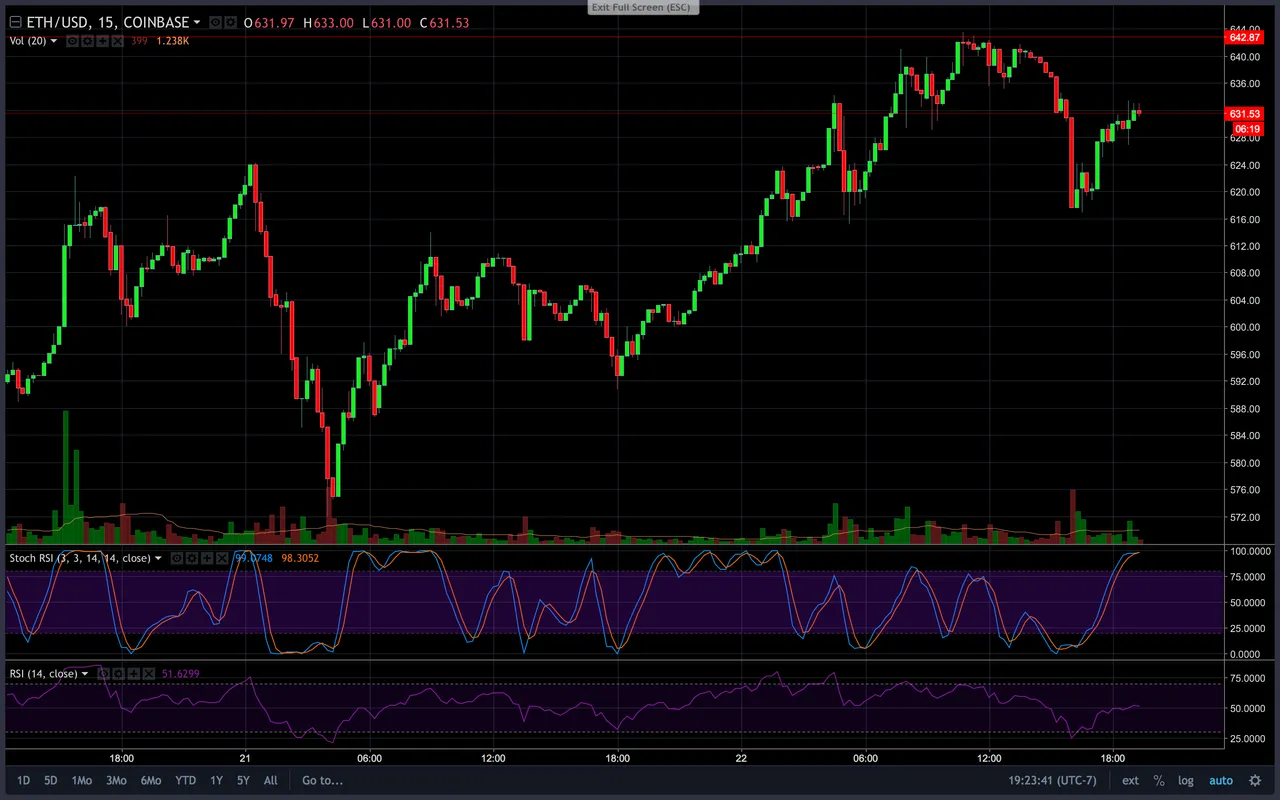This screenshot has width=1280, height=800.
Task: Click the volume value 1.238K
Action: [x=173, y=41]
